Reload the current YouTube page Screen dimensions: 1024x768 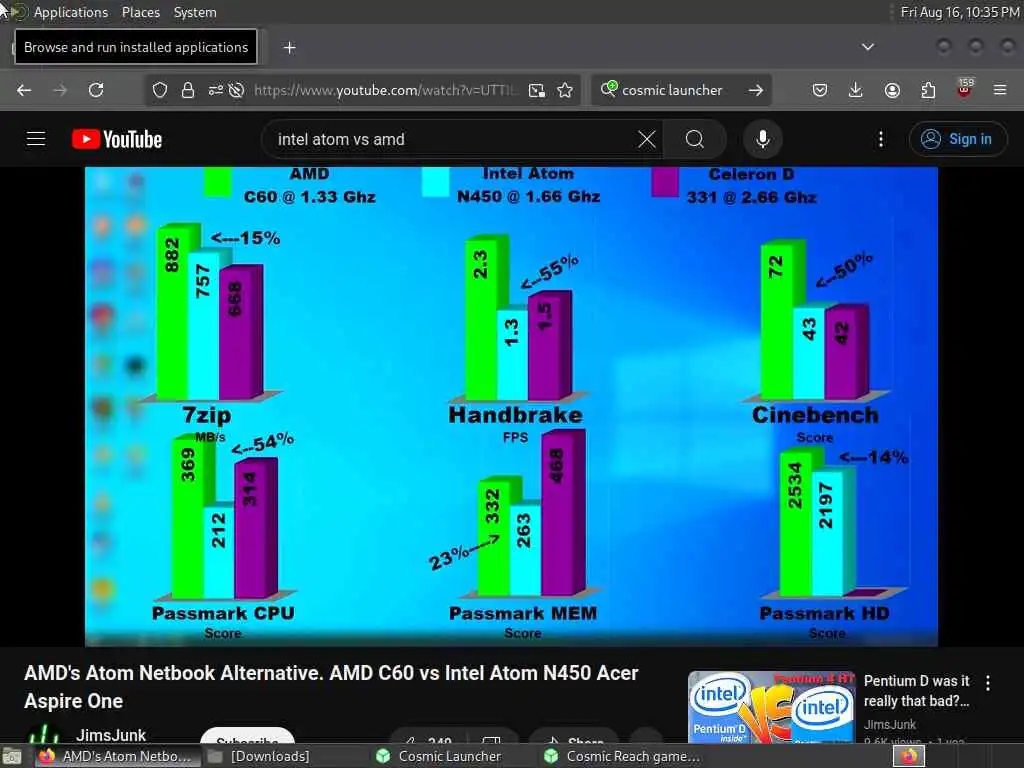(96, 90)
